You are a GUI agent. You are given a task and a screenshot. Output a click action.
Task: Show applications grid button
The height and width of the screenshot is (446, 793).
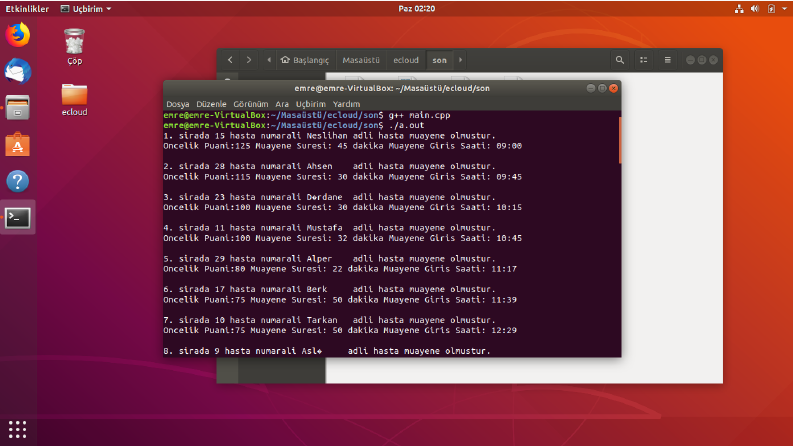pyautogui.click(x=17, y=429)
